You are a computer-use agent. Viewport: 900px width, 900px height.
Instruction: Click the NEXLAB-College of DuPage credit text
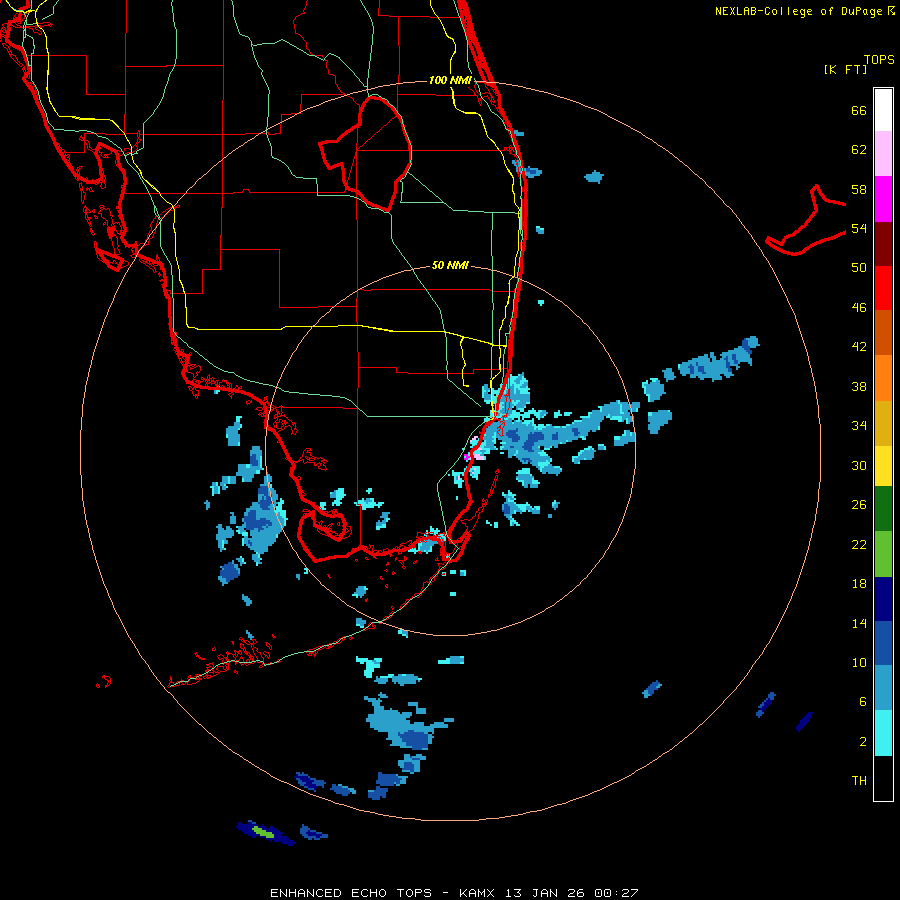pos(799,11)
